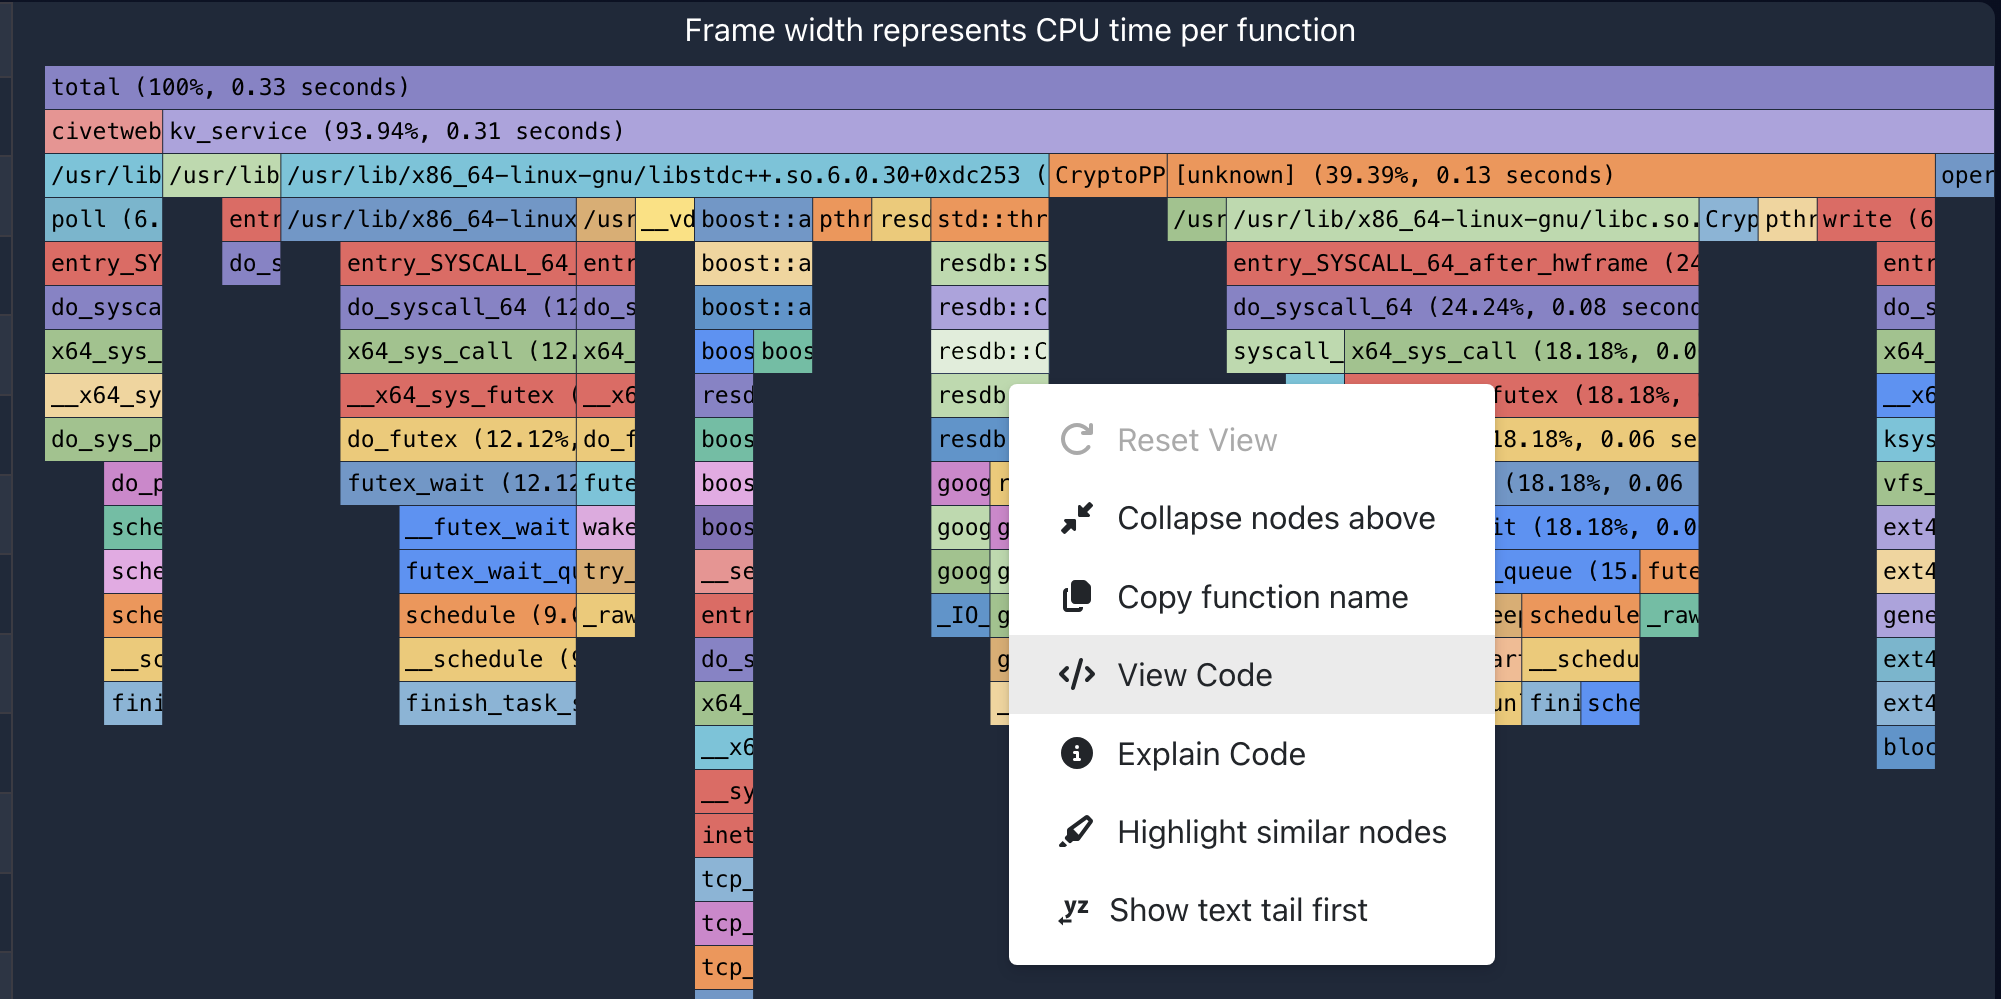Select Copy function name menu entry
Screen dimensions: 2001x999
tap(1252, 597)
